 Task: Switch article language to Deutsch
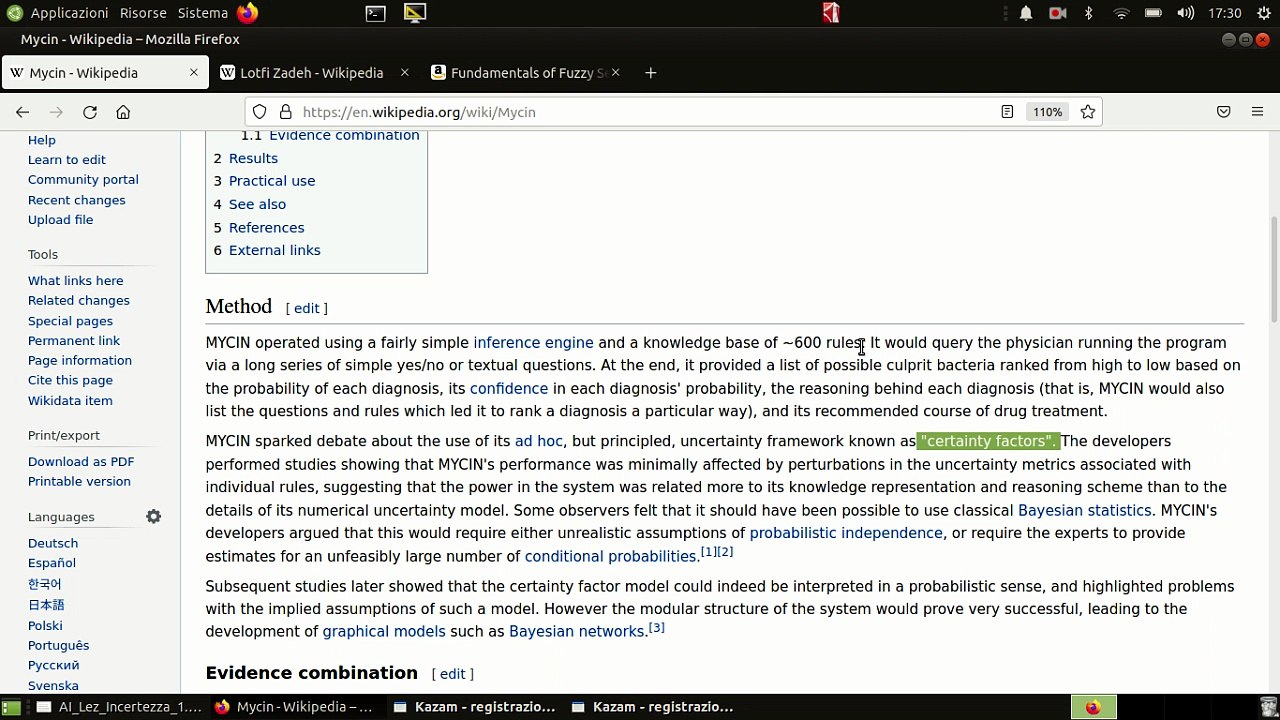click(53, 544)
